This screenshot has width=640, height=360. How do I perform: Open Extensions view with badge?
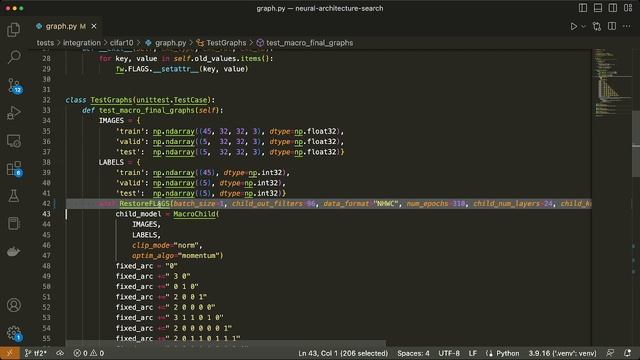(x=14, y=169)
